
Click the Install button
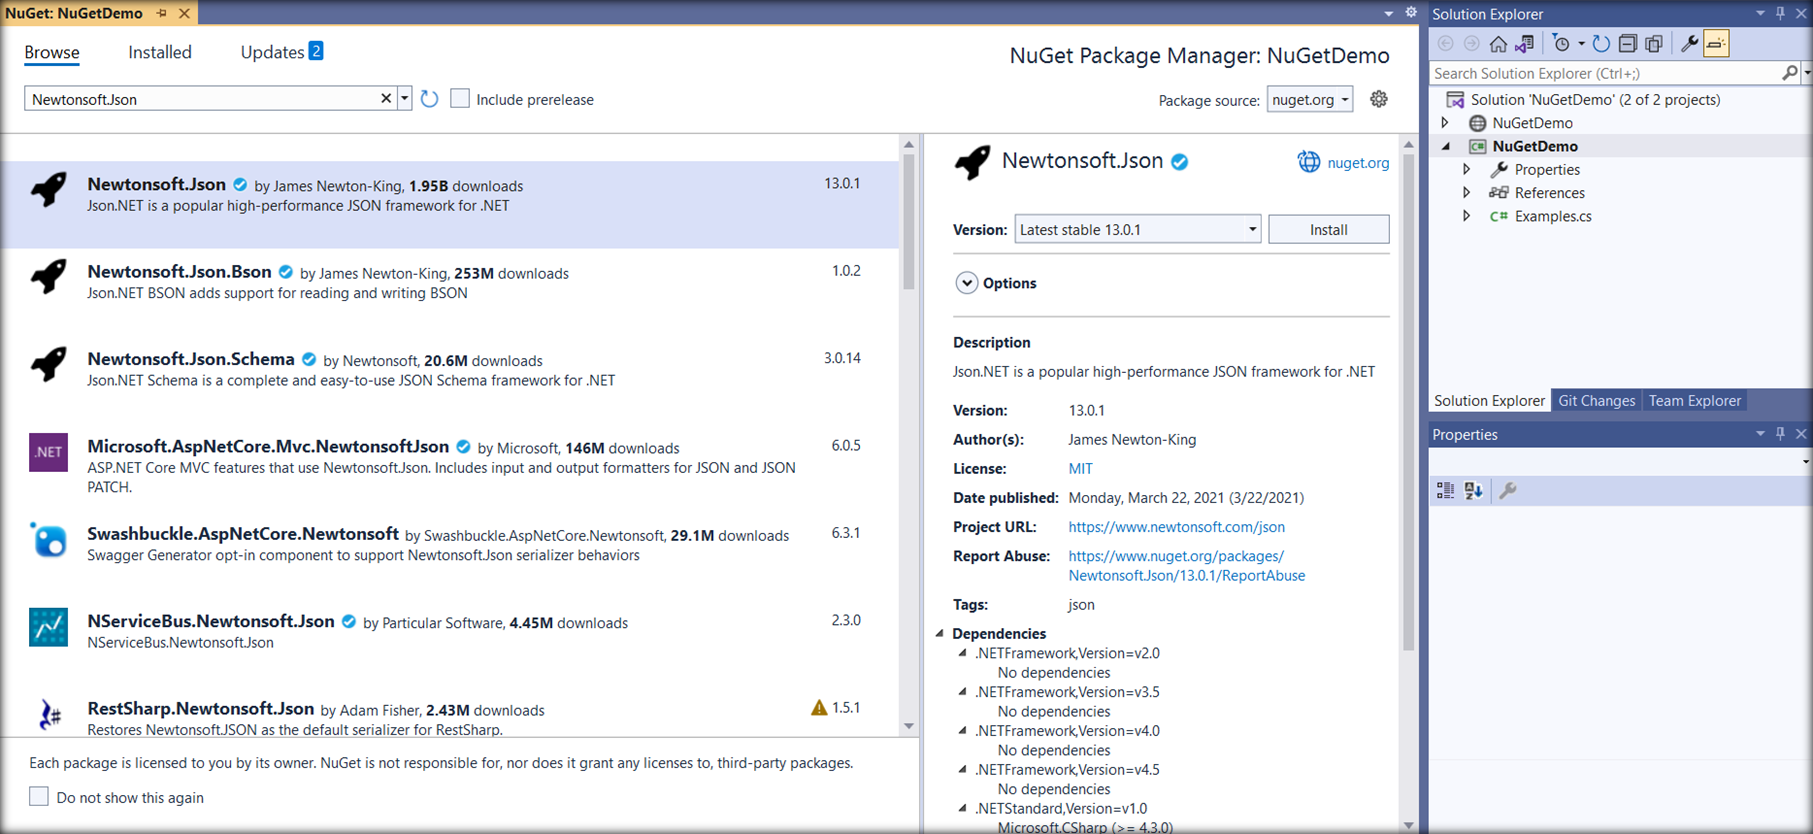coord(1328,229)
